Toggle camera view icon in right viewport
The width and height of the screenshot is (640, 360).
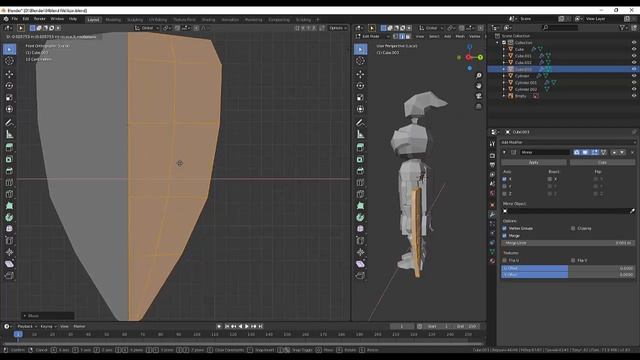pyautogui.click(x=478, y=96)
